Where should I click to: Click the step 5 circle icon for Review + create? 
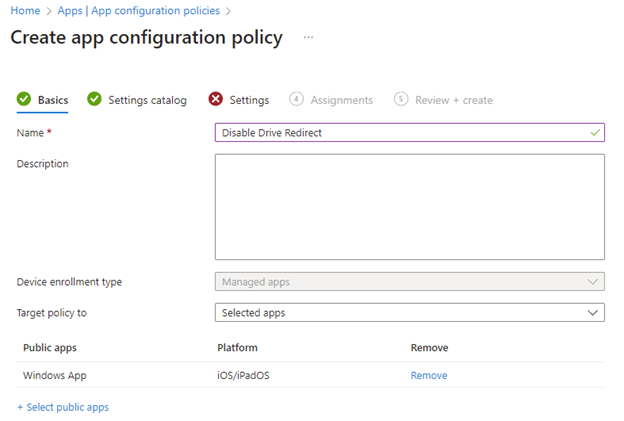point(401,100)
